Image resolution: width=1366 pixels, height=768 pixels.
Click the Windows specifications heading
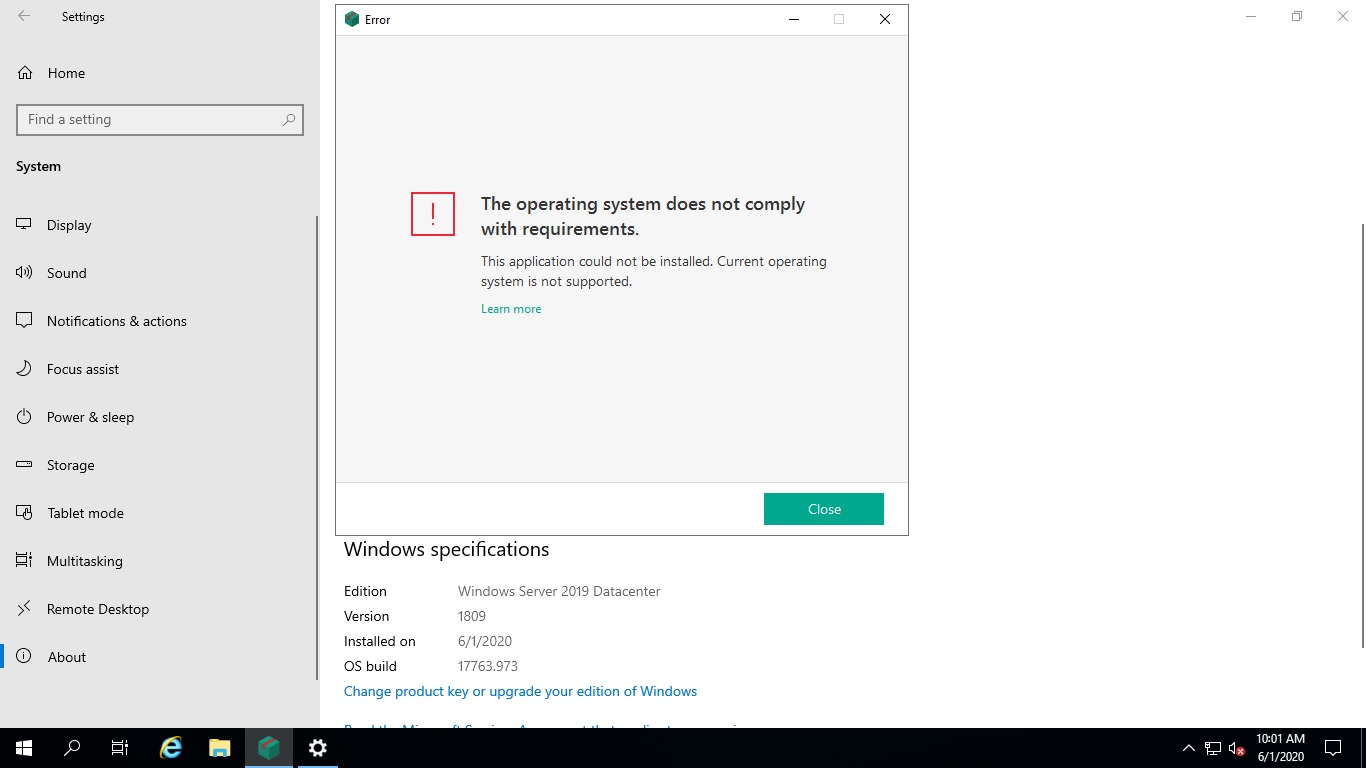pyautogui.click(x=446, y=549)
